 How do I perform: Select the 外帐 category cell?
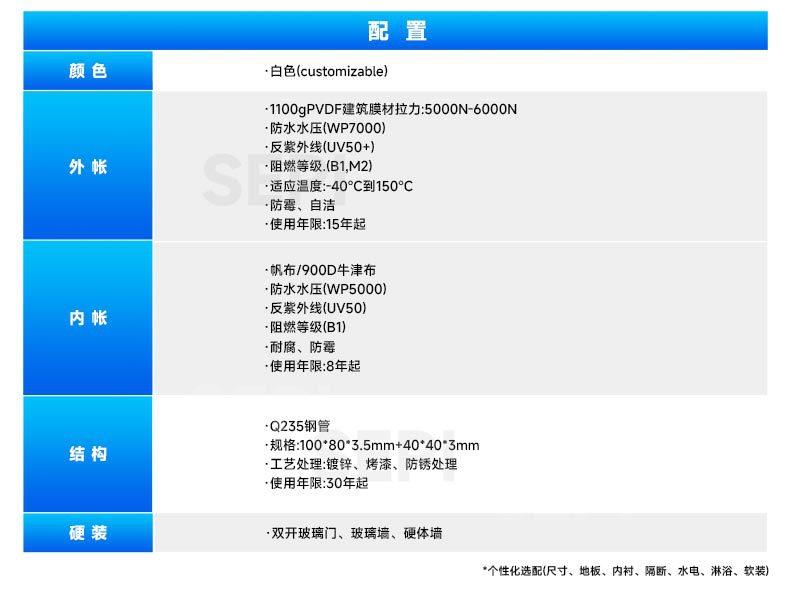pyautogui.click(x=88, y=166)
